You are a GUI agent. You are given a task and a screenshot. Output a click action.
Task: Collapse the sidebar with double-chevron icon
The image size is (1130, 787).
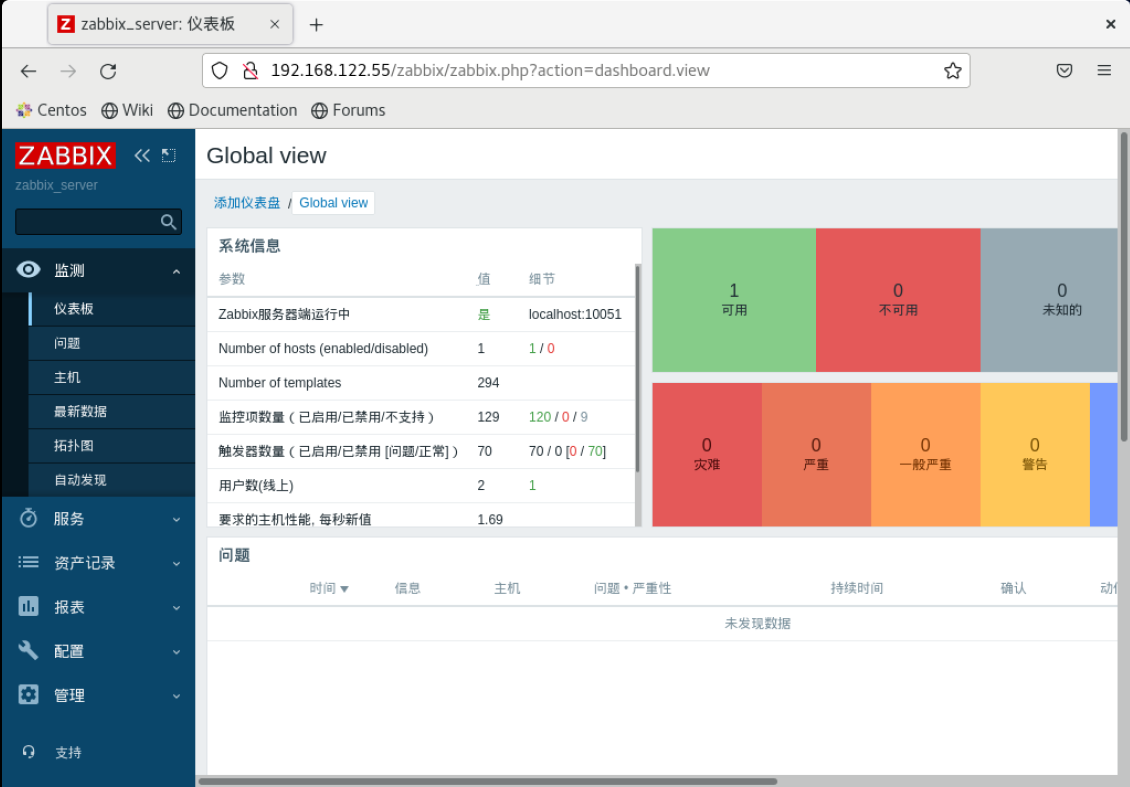point(142,155)
